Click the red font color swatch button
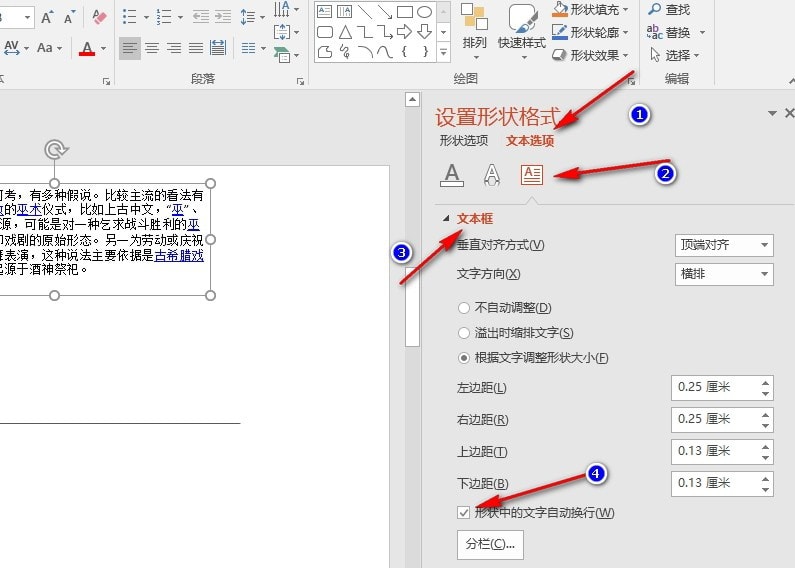The image size is (795, 568). [88, 48]
